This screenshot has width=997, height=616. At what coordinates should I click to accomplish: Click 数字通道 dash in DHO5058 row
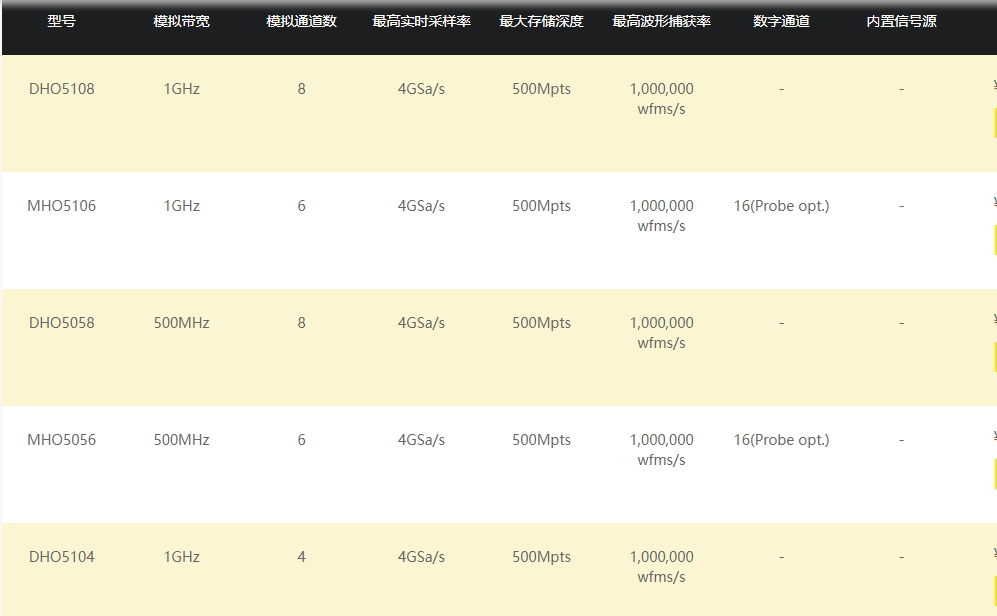tap(781, 324)
